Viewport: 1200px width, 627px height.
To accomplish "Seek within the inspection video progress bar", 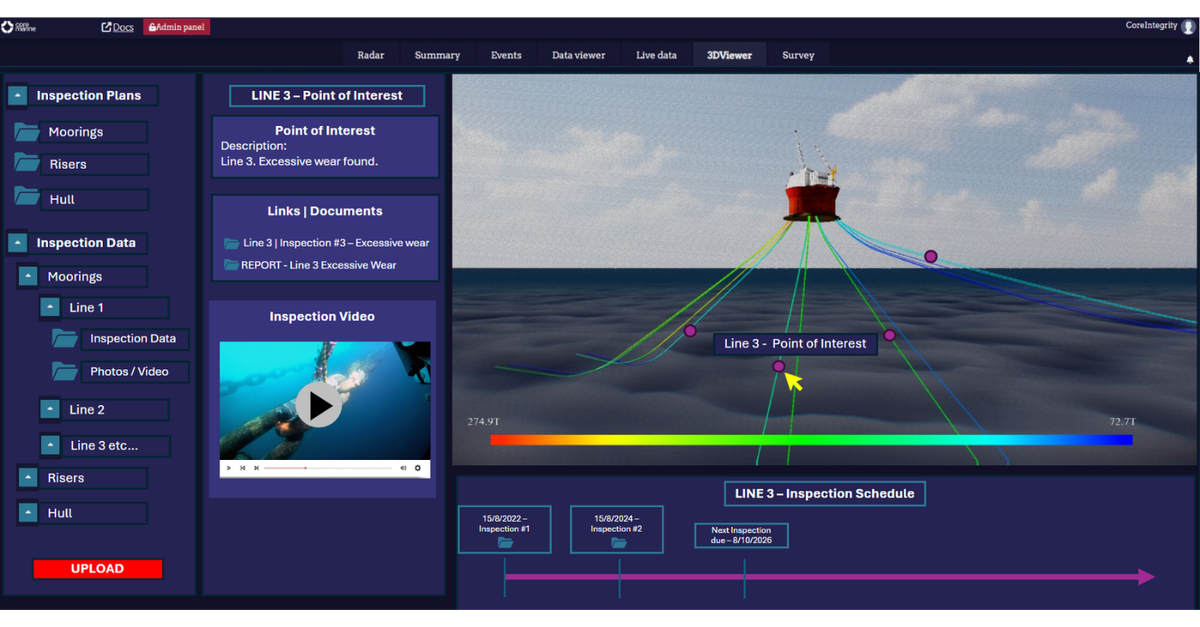I will pyautogui.click(x=330, y=468).
